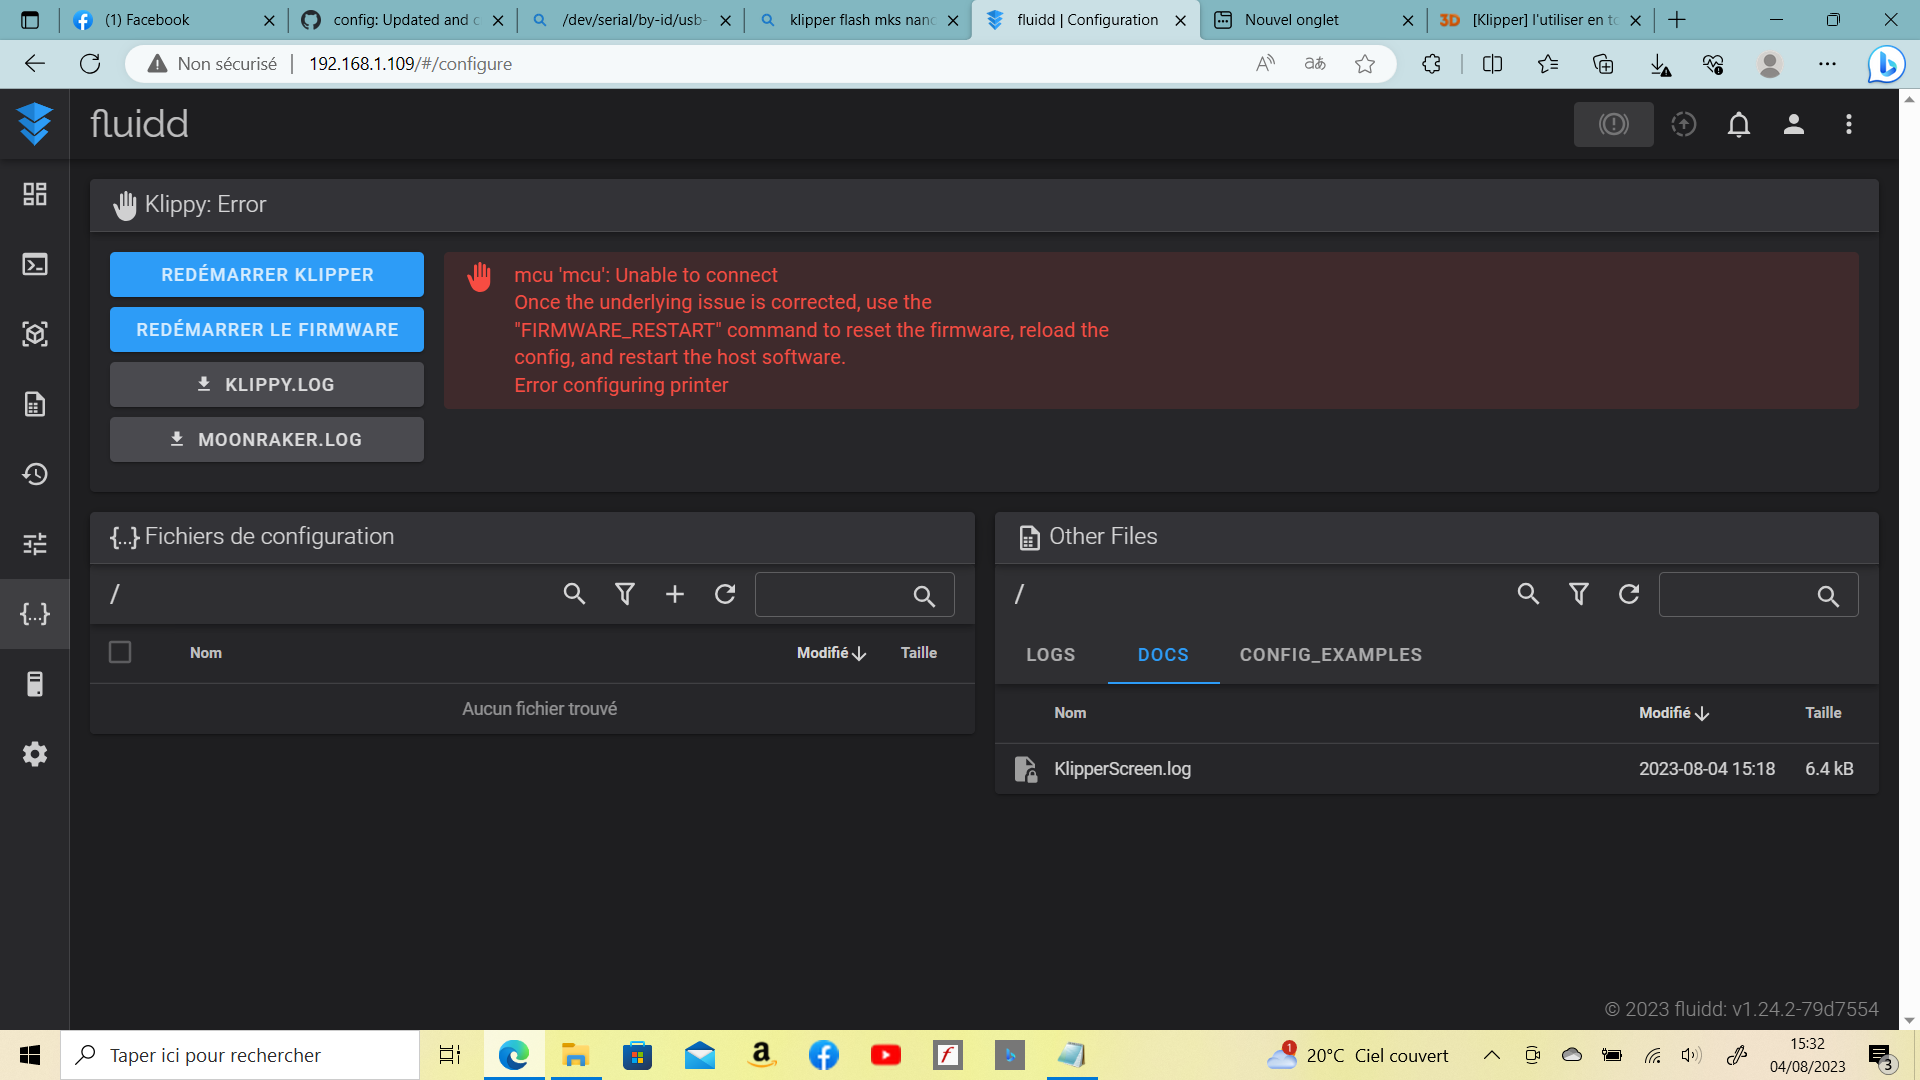The height and width of the screenshot is (1080, 1920).
Task: Download KLIPPY.LOG file
Action: click(267, 385)
